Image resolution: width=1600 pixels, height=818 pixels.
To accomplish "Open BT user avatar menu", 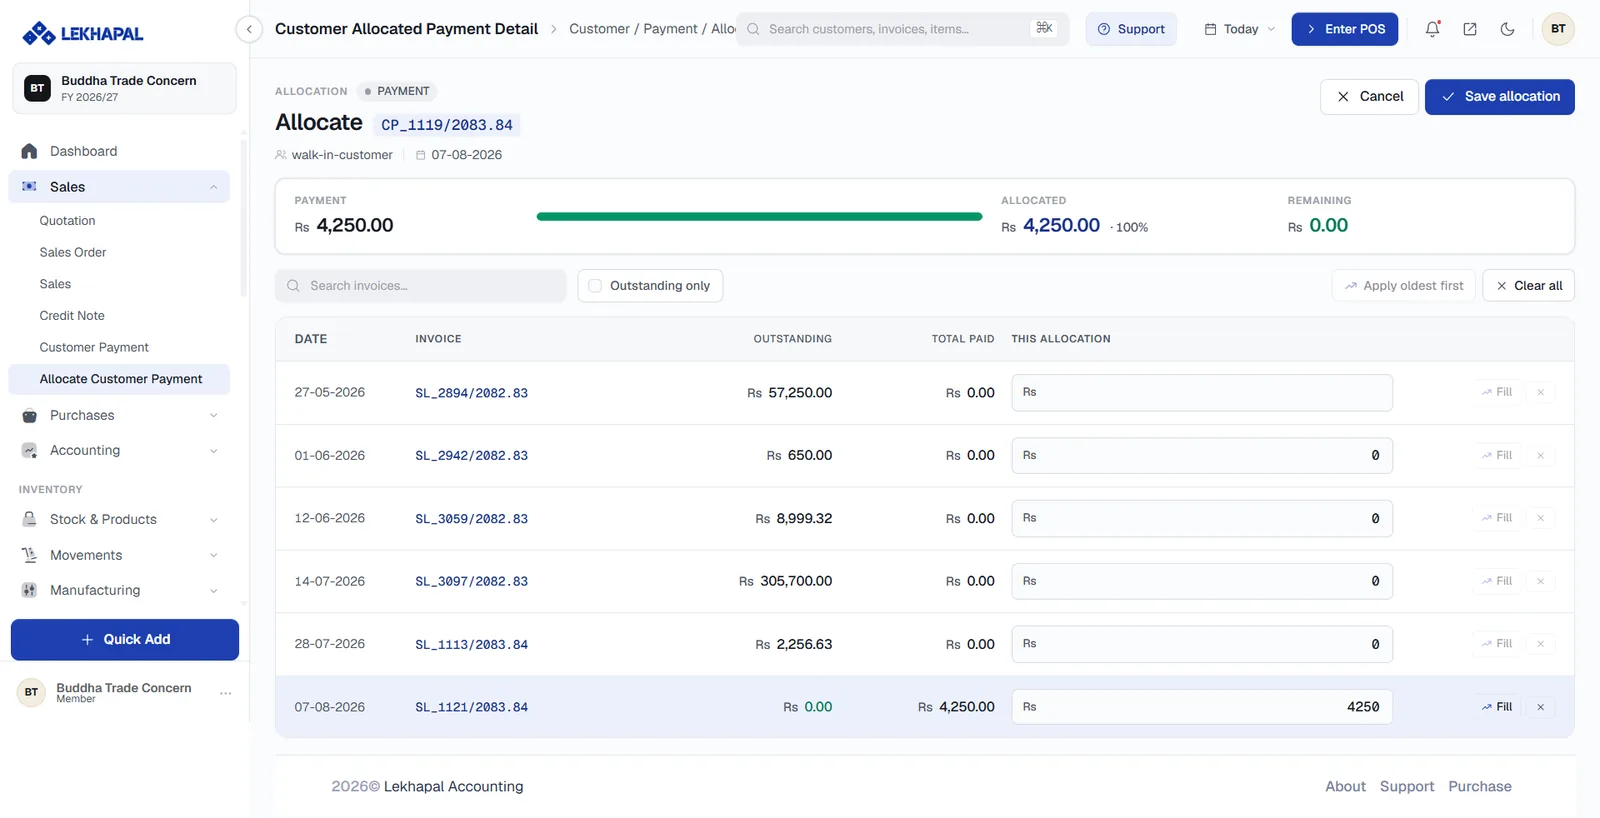I will [x=1558, y=29].
